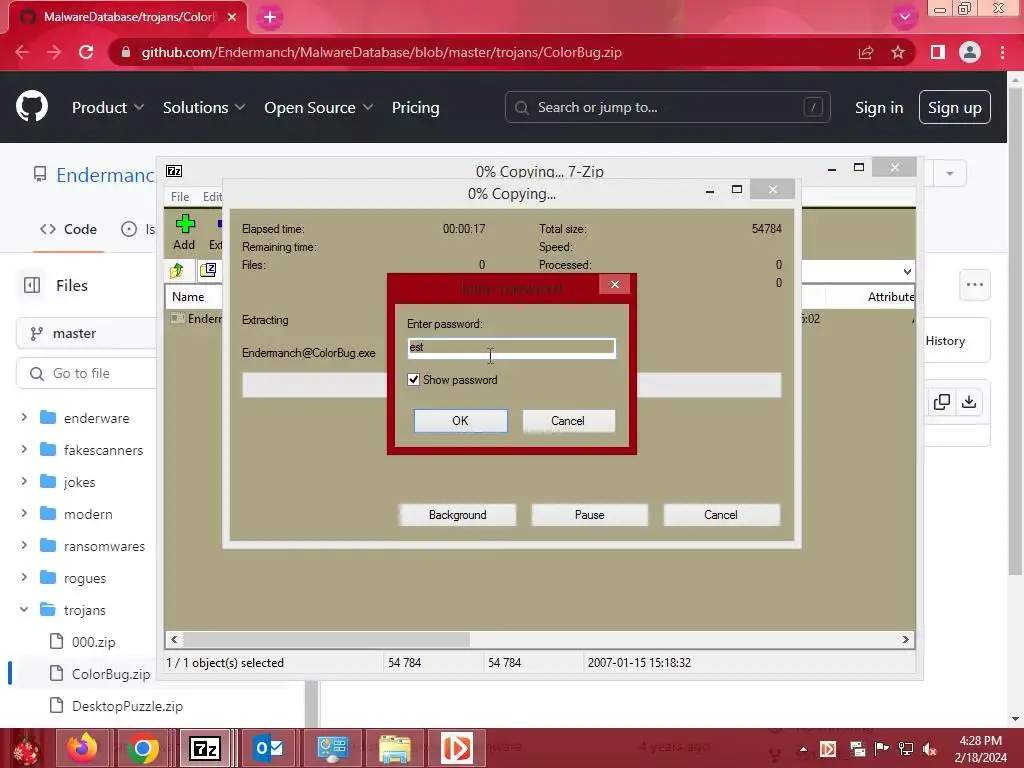Image resolution: width=1024 pixels, height=768 pixels.
Task: Click Sign up button
Action: [x=955, y=108]
